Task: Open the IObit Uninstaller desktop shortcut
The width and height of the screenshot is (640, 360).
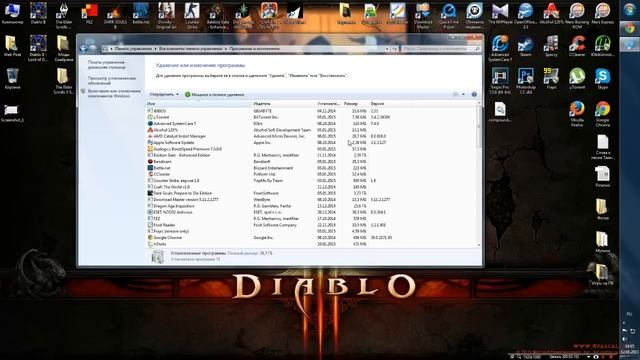Action: point(602,46)
